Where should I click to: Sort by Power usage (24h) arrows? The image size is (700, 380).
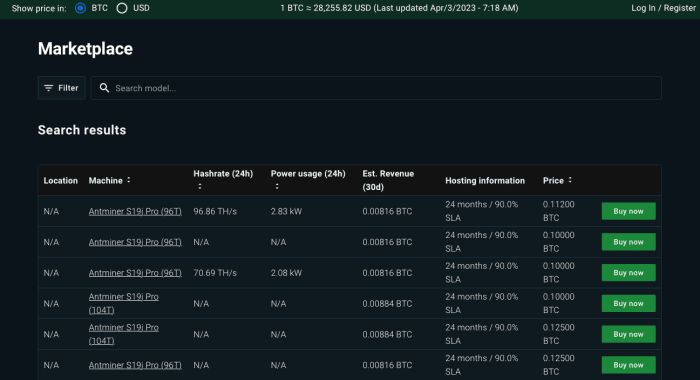(277, 187)
